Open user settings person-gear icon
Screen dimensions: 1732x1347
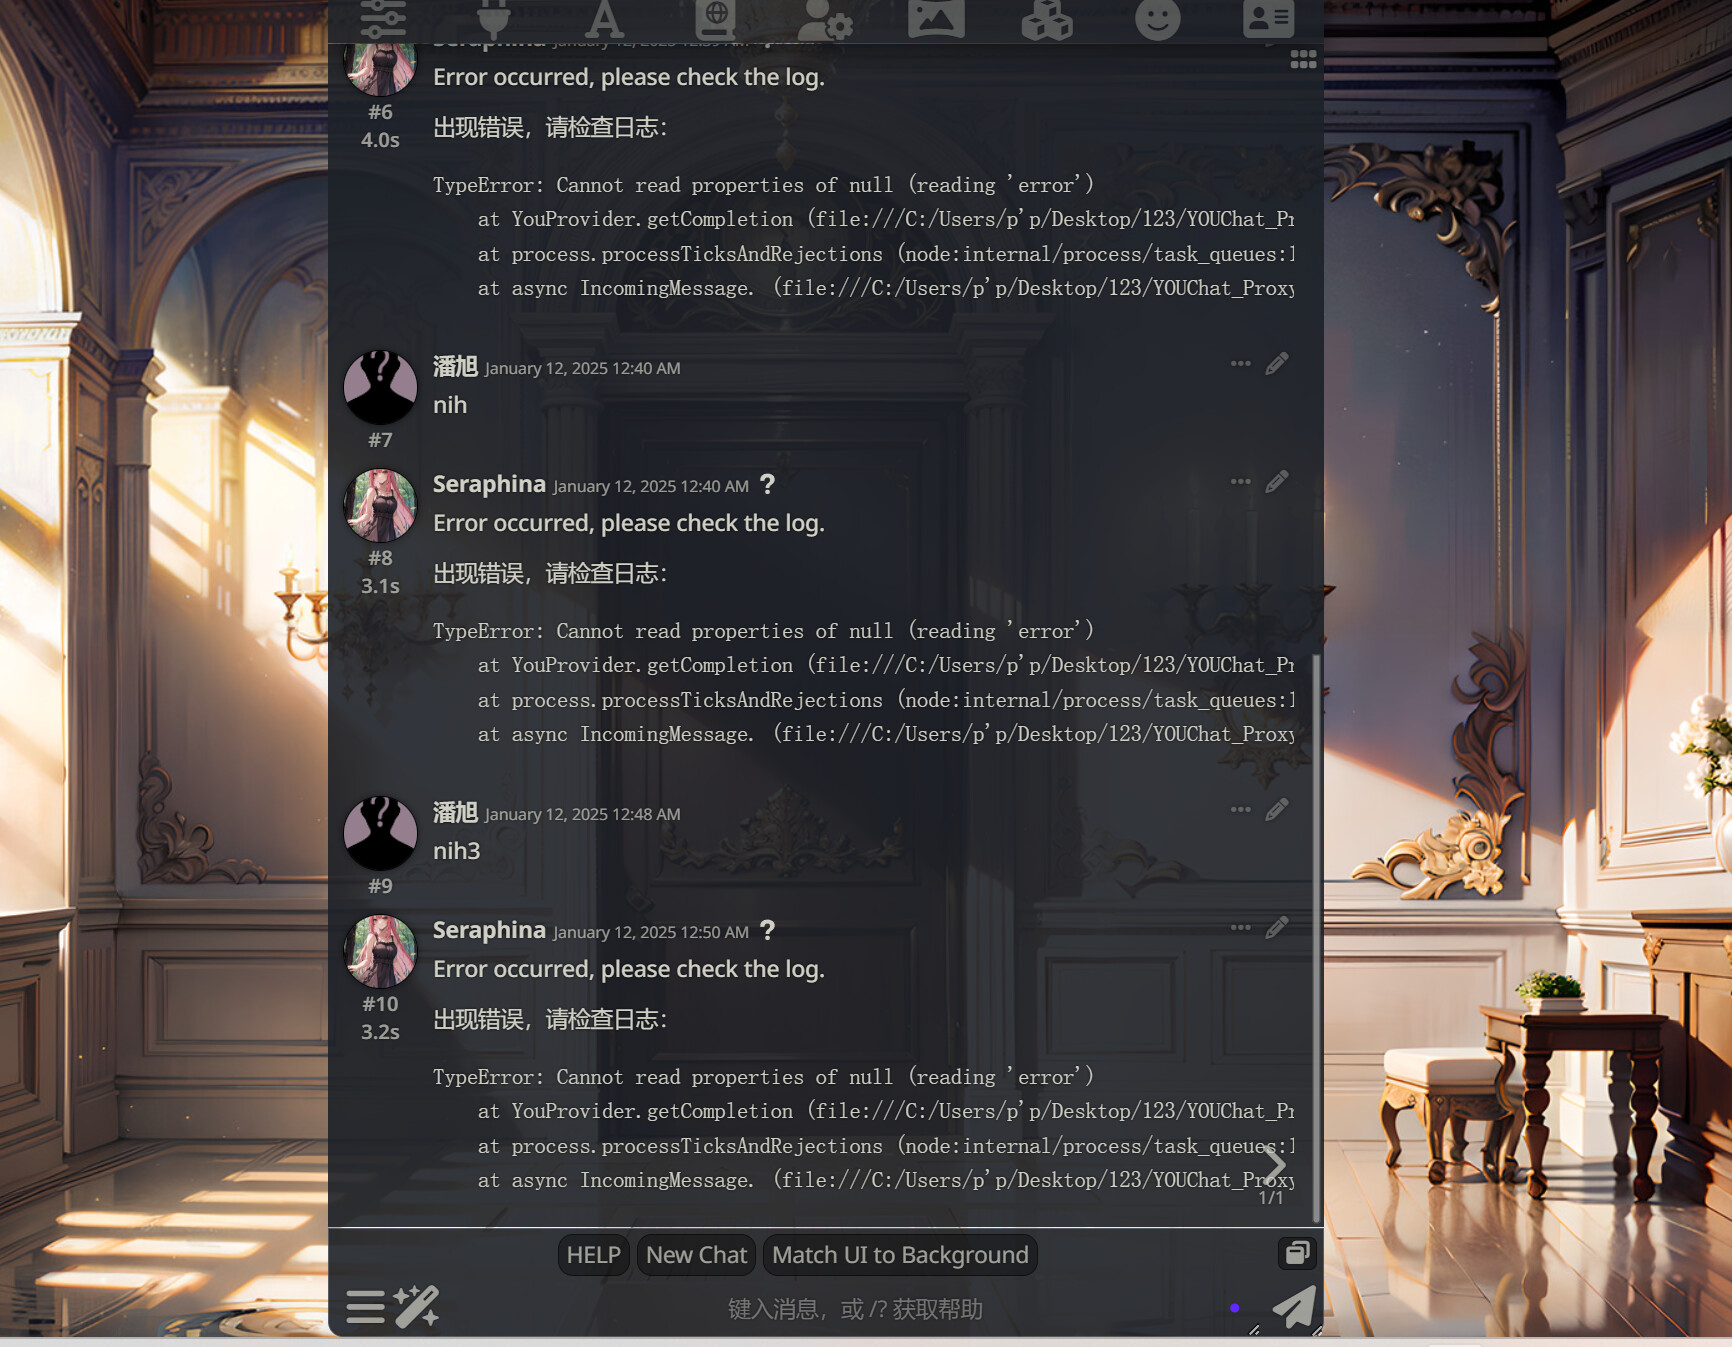pos(825,18)
